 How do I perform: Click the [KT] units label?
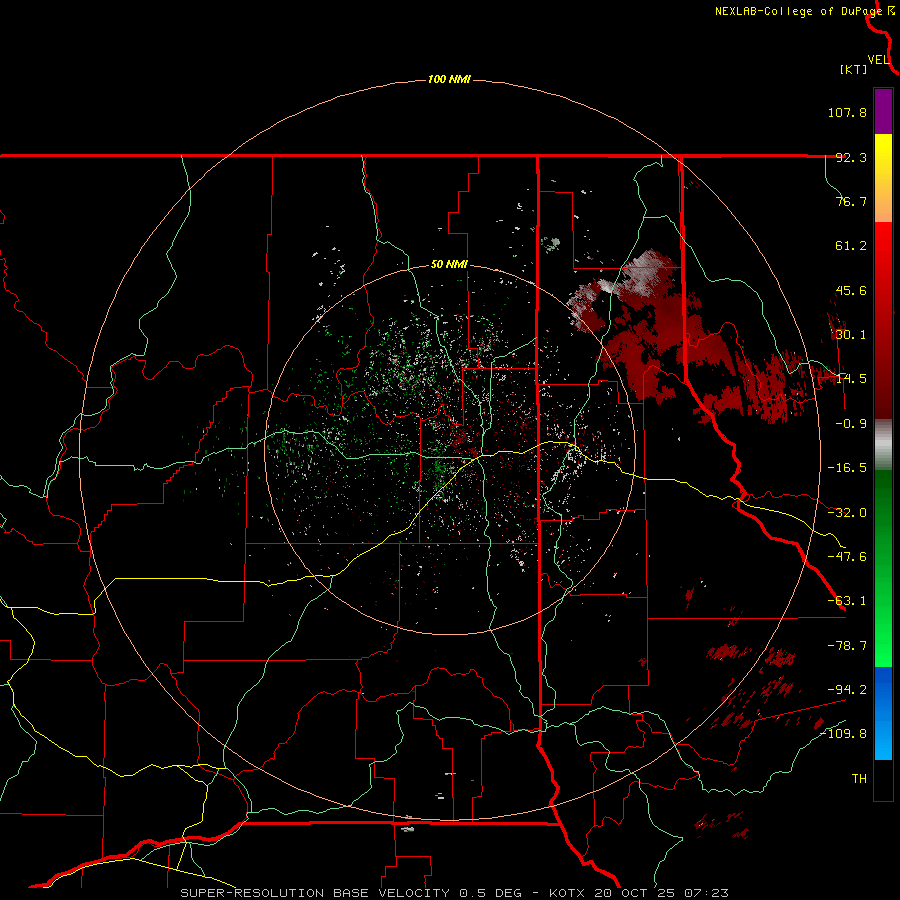[854, 69]
